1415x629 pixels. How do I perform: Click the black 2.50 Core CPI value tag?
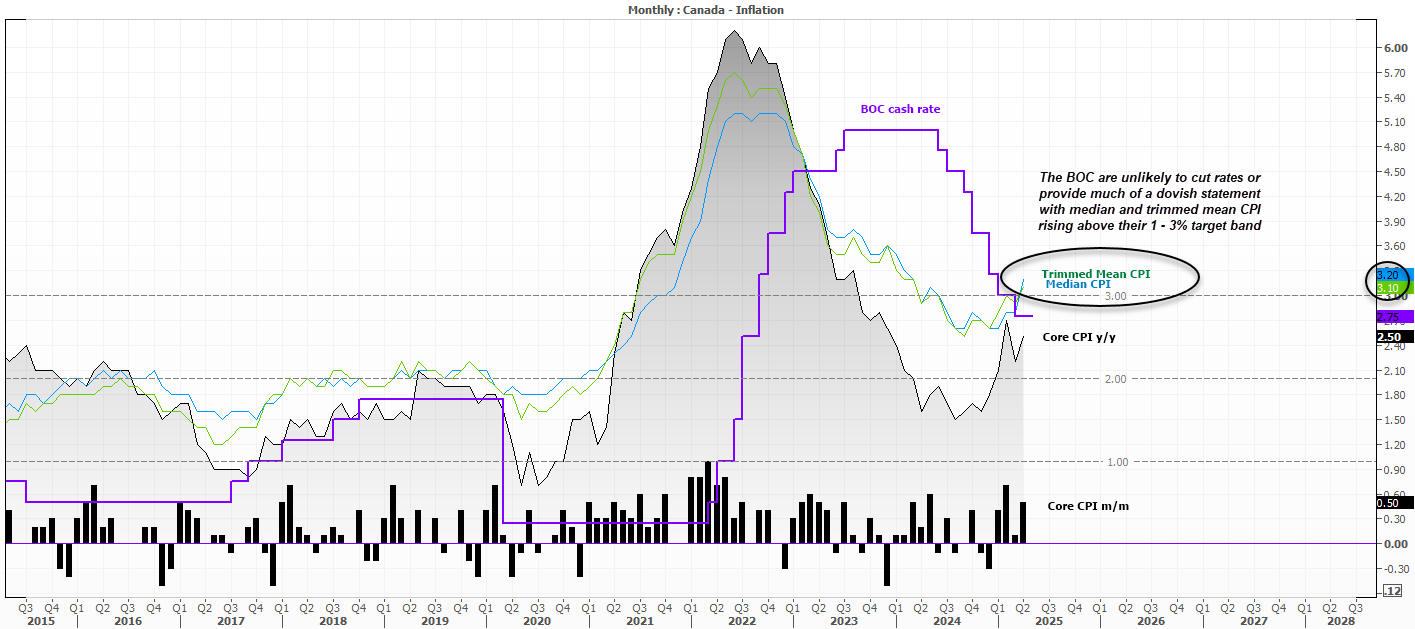tap(1392, 337)
